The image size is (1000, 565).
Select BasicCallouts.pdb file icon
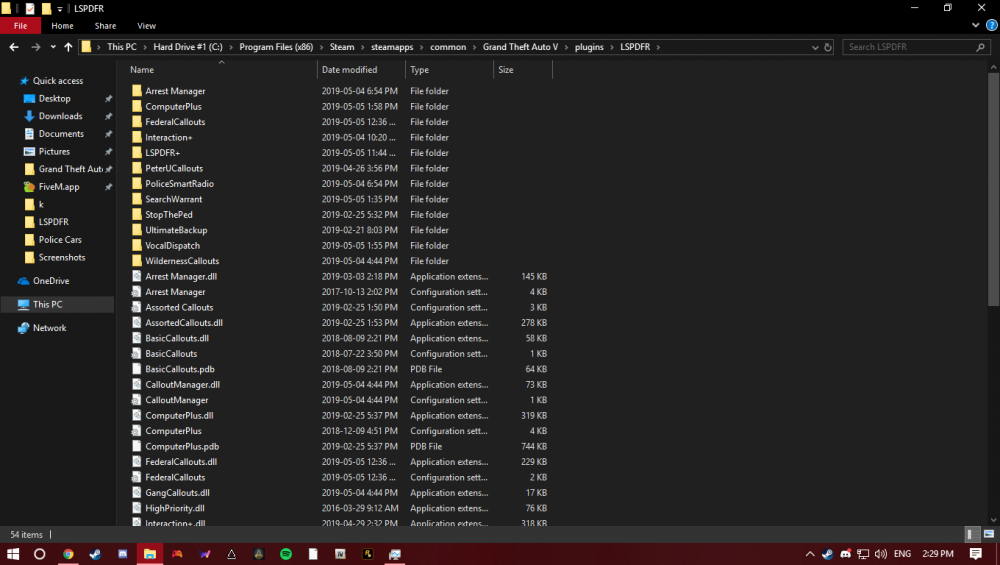tap(136, 369)
